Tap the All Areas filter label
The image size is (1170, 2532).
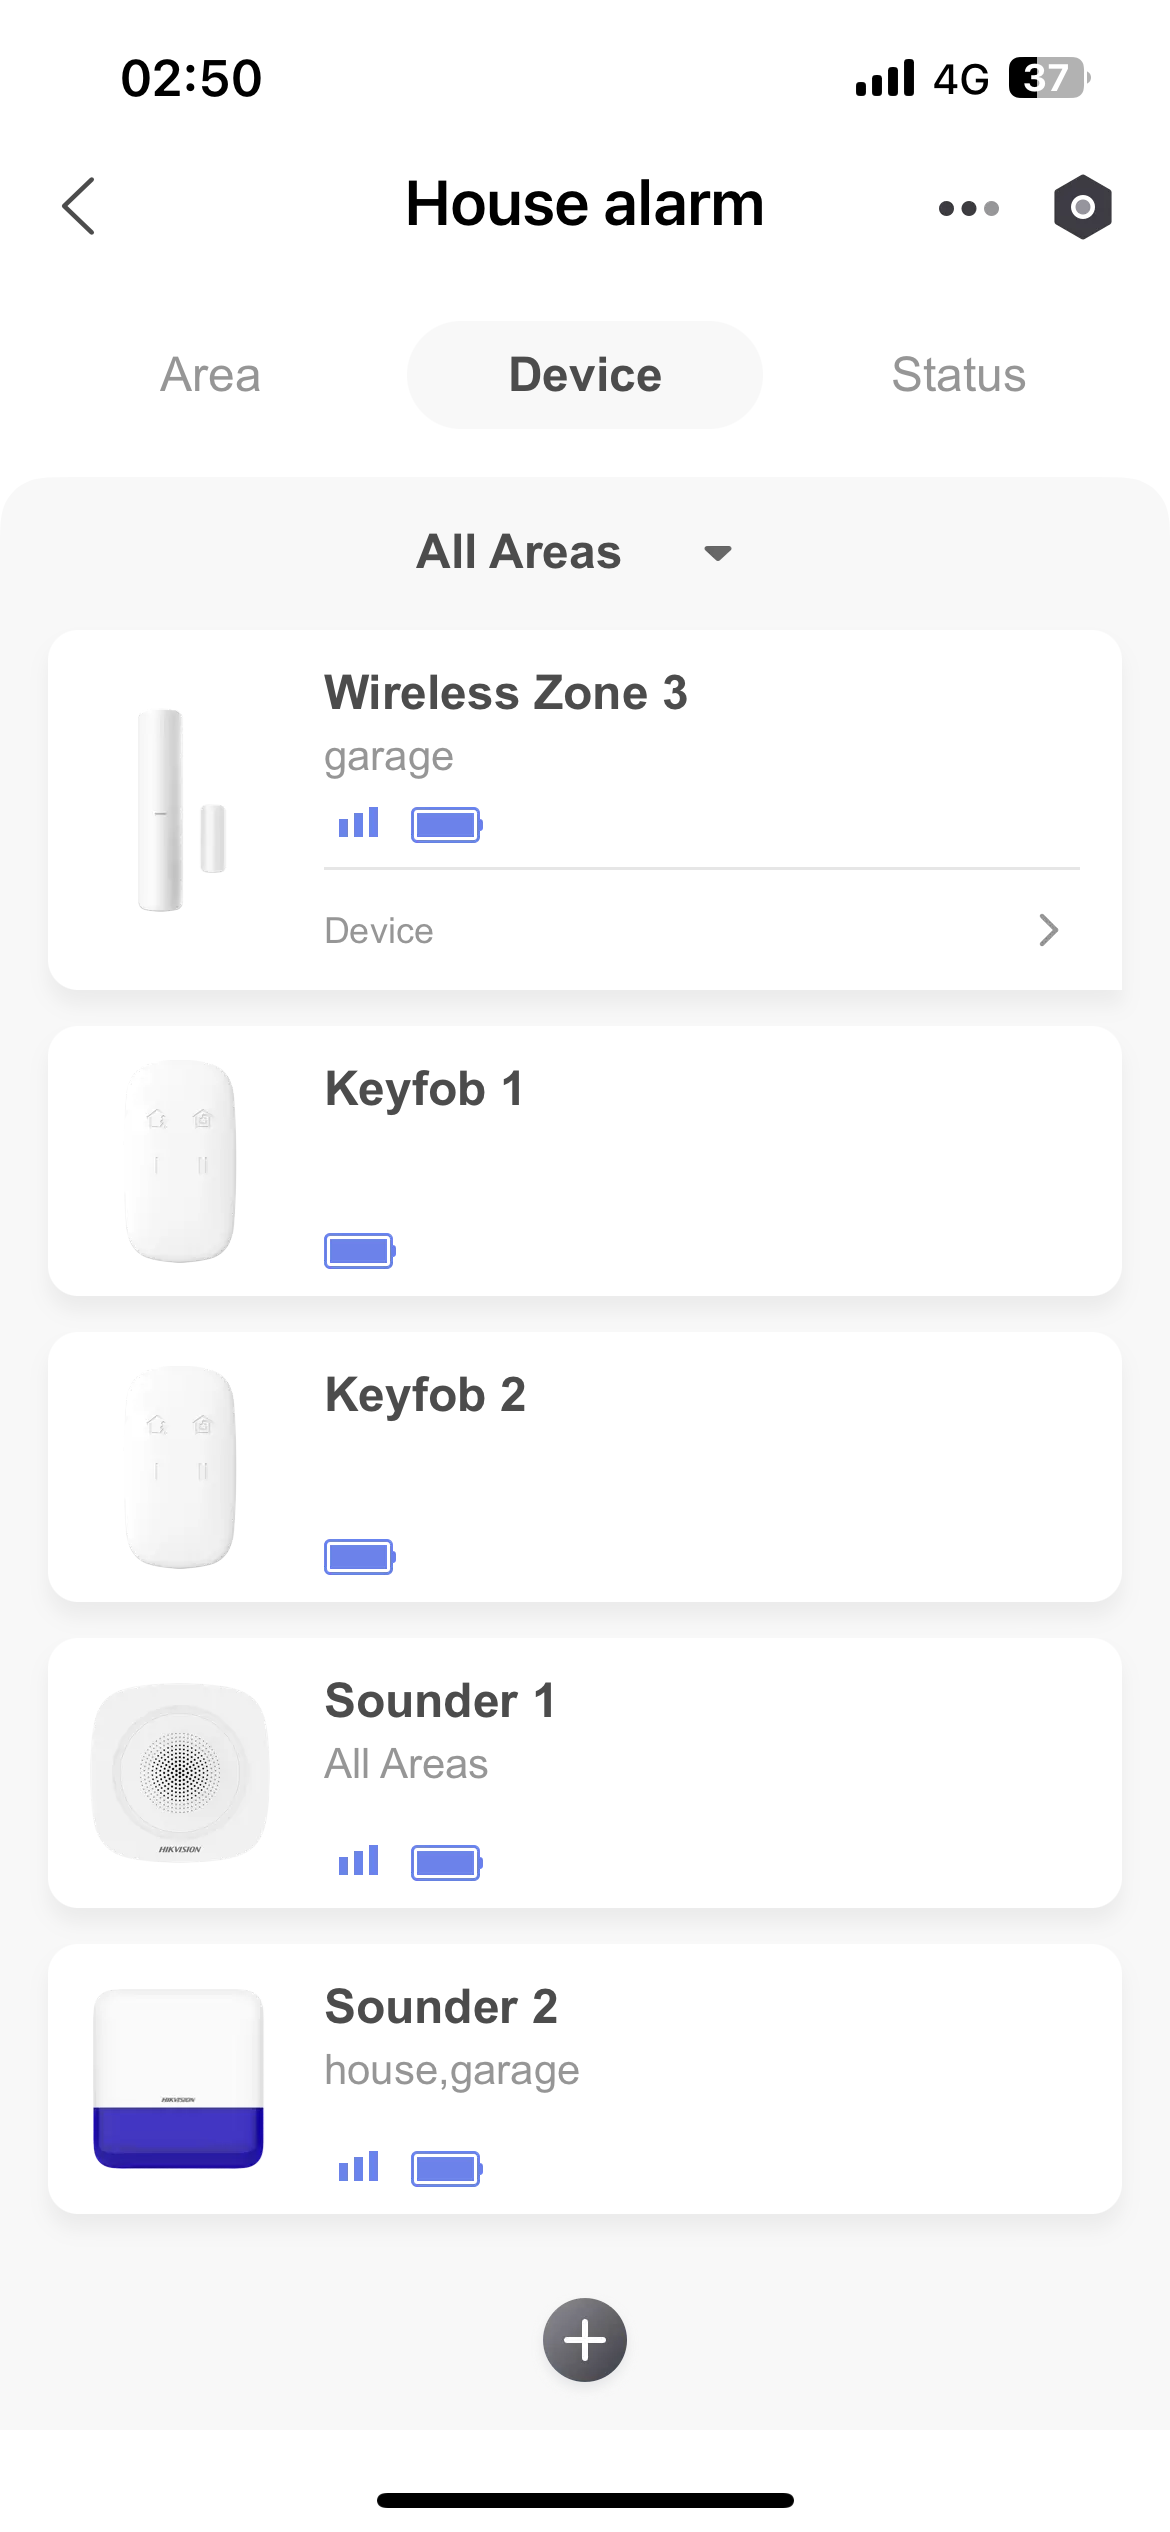point(519,552)
